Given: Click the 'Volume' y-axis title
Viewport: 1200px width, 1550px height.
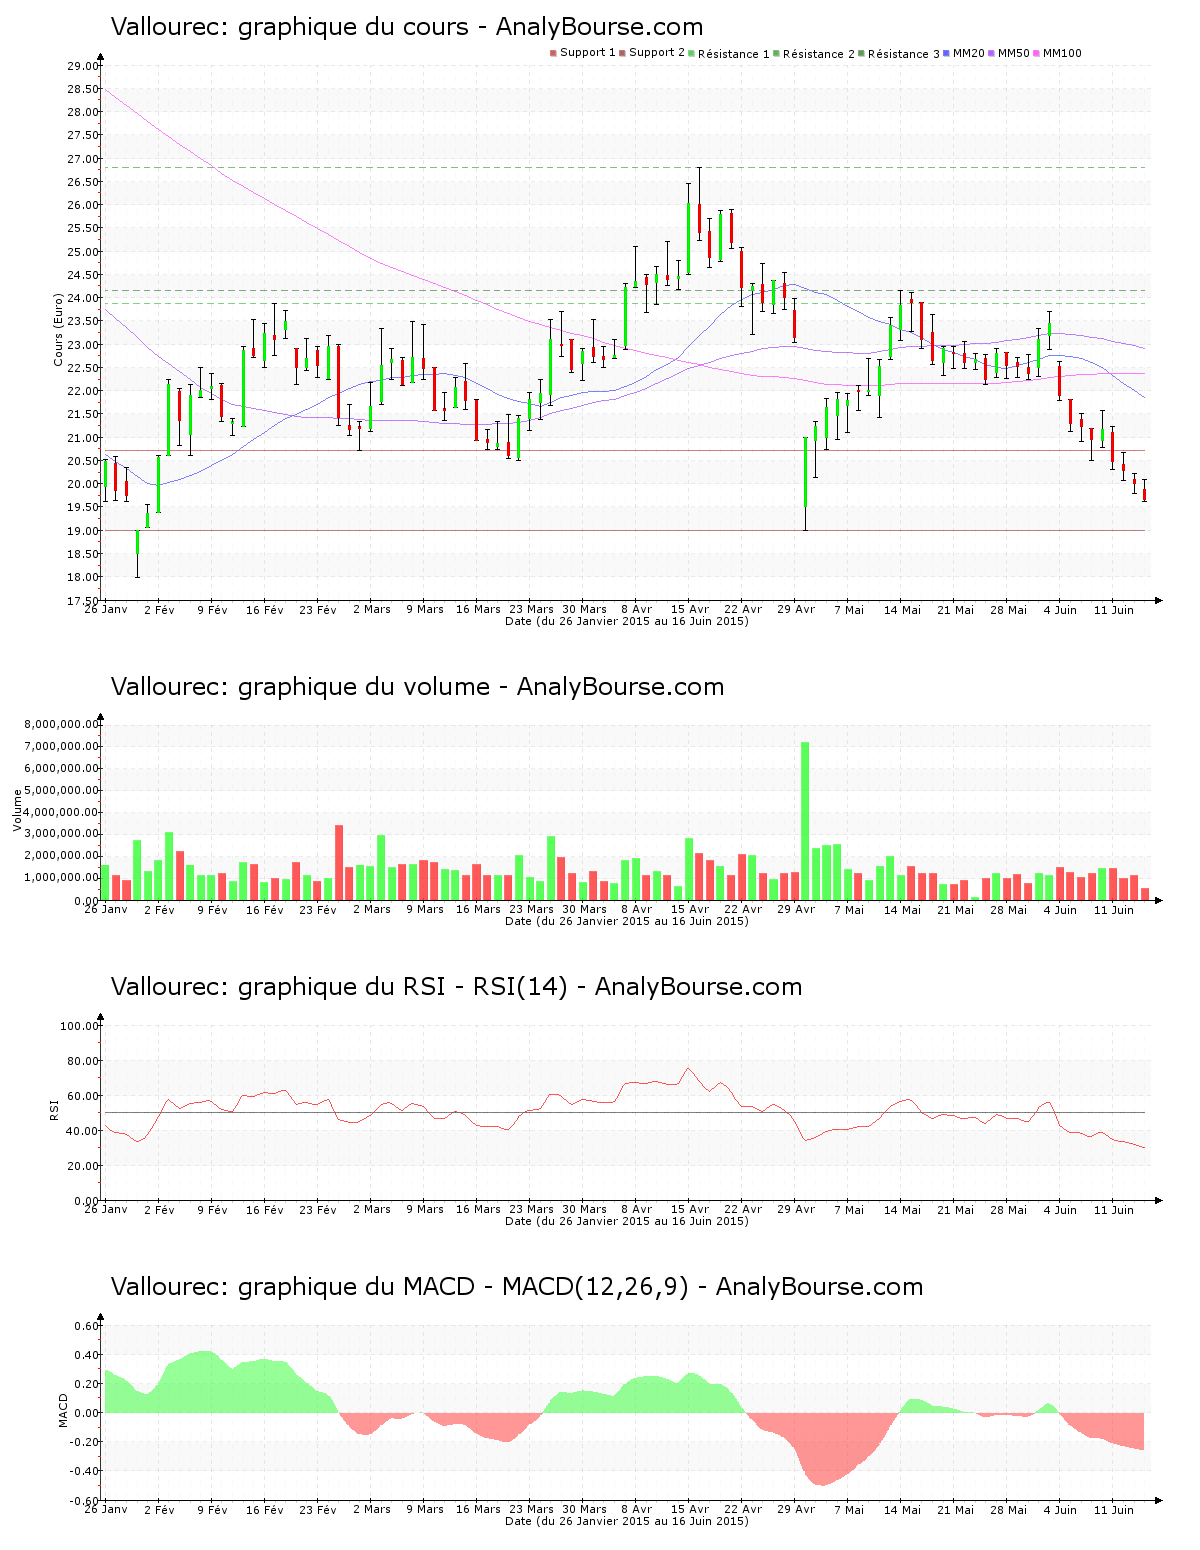Looking at the screenshot, I should pyautogui.click(x=17, y=810).
